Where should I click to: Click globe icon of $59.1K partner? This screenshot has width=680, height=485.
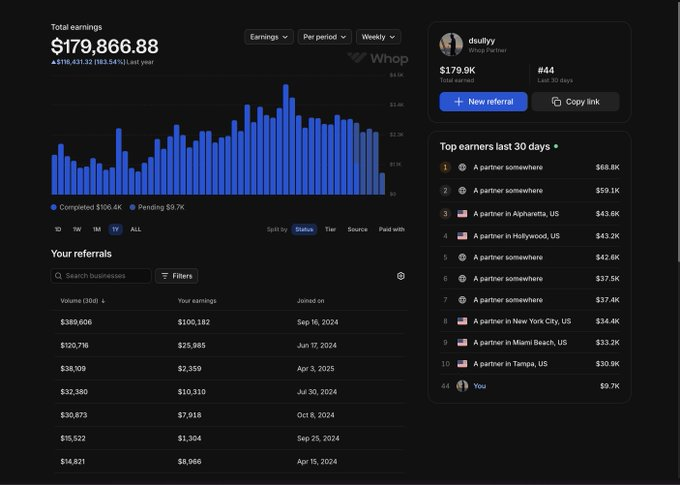[462, 190]
